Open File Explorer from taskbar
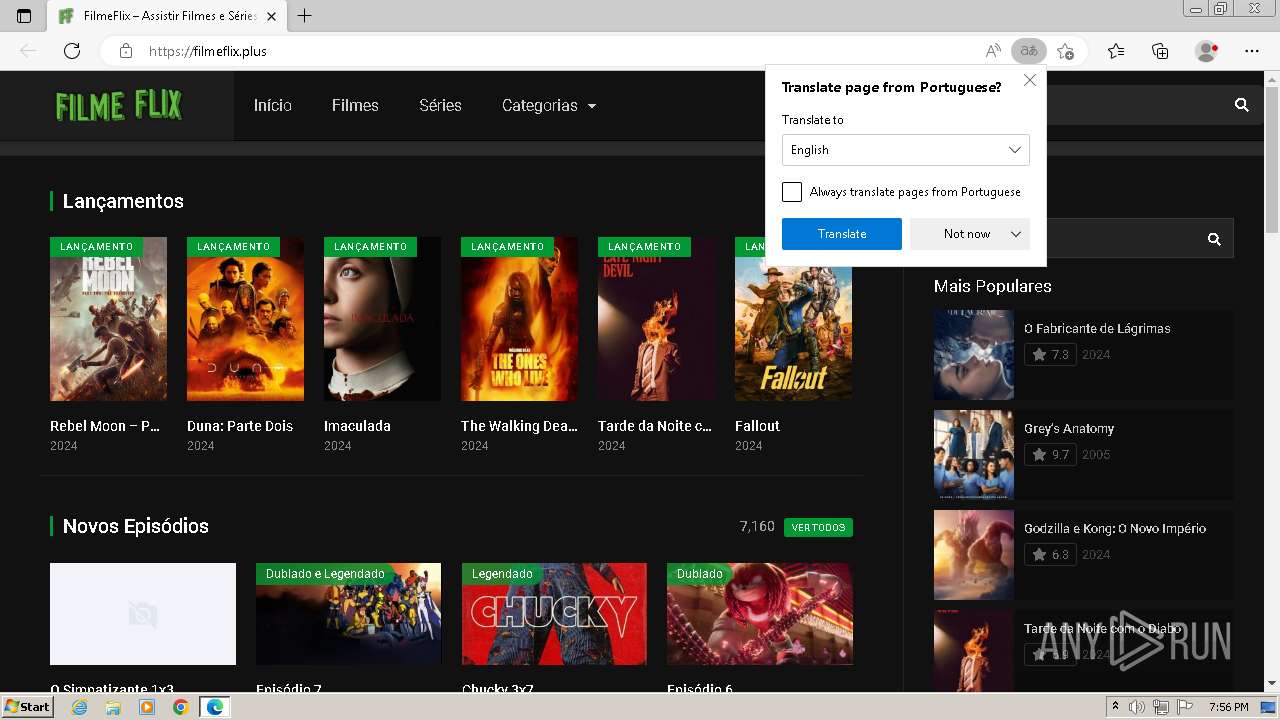Image resolution: width=1280 pixels, height=720 pixels. 113,707
